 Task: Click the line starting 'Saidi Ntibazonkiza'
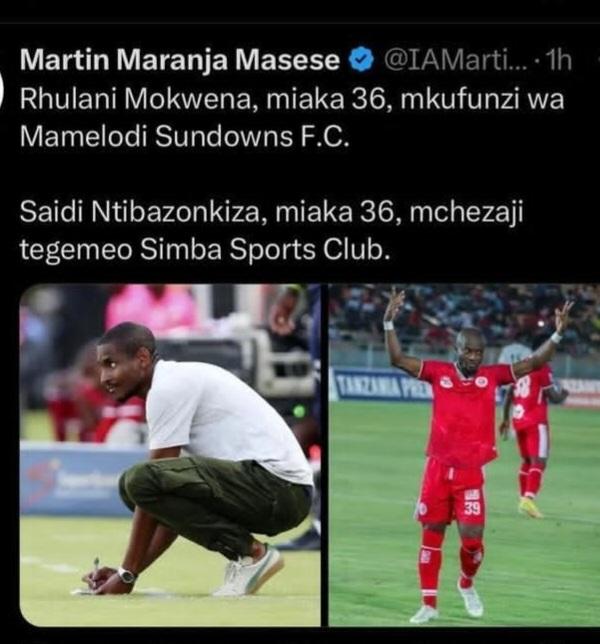(x=271, y=213)
